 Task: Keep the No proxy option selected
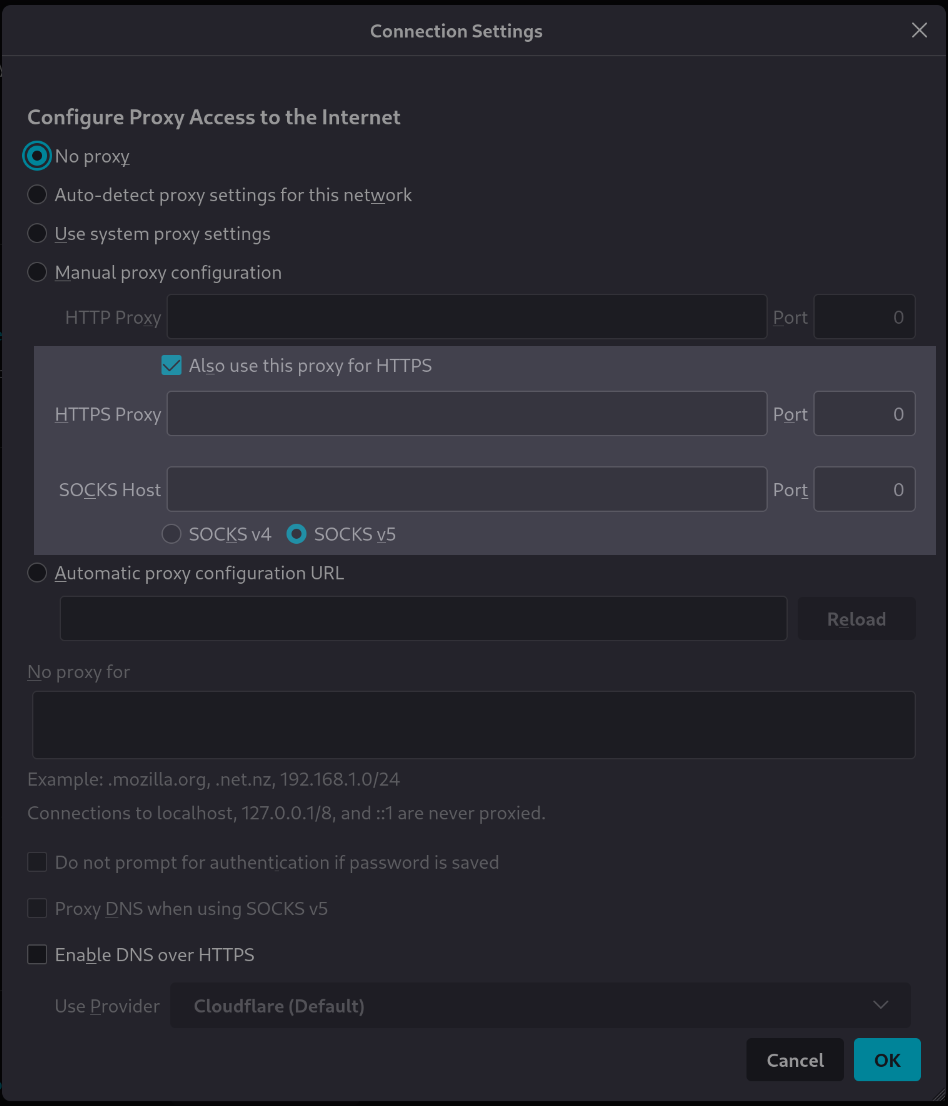pyautogui.click(x=37, y=156)
